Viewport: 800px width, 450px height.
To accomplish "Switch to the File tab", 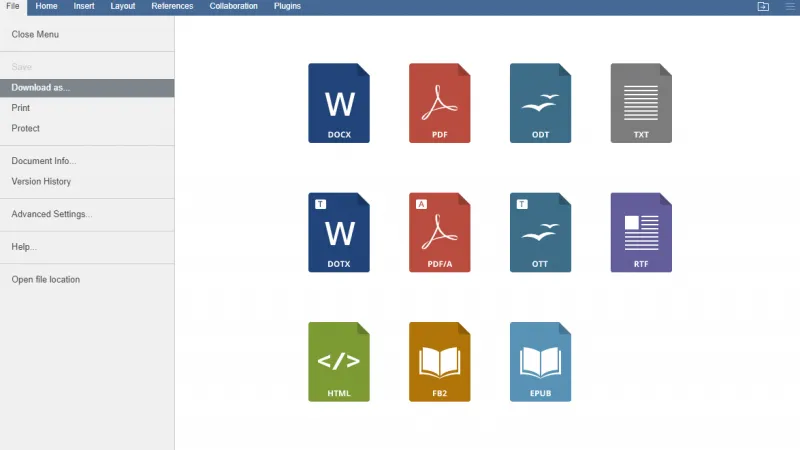I will pyautogui.click(x=13, y=6).
